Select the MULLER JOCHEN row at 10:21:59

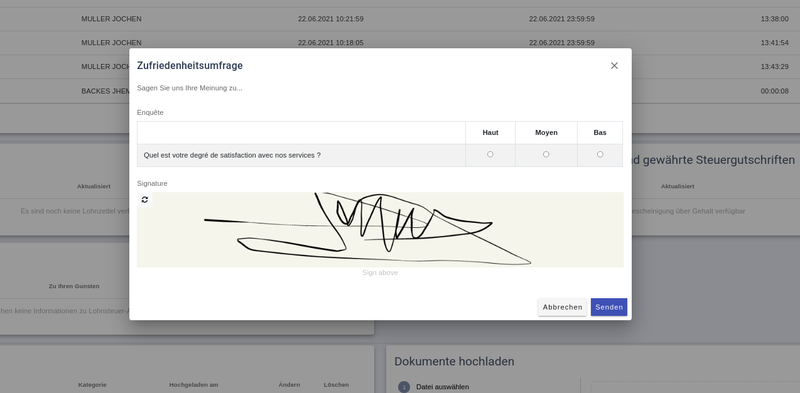pyautogui.click(x=400, y=19)
